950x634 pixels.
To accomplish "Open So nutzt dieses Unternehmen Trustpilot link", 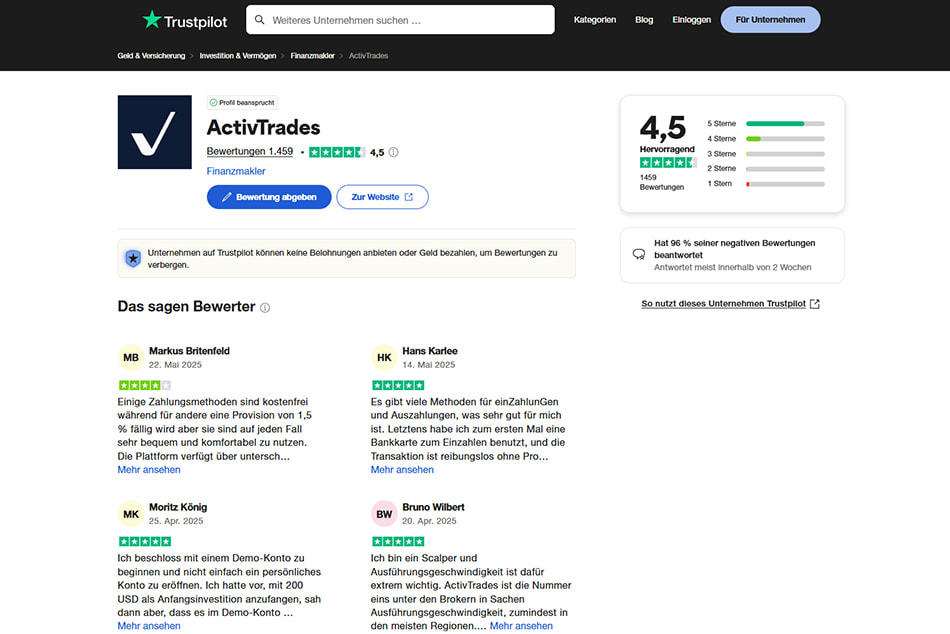I will [x=723, y=304].
